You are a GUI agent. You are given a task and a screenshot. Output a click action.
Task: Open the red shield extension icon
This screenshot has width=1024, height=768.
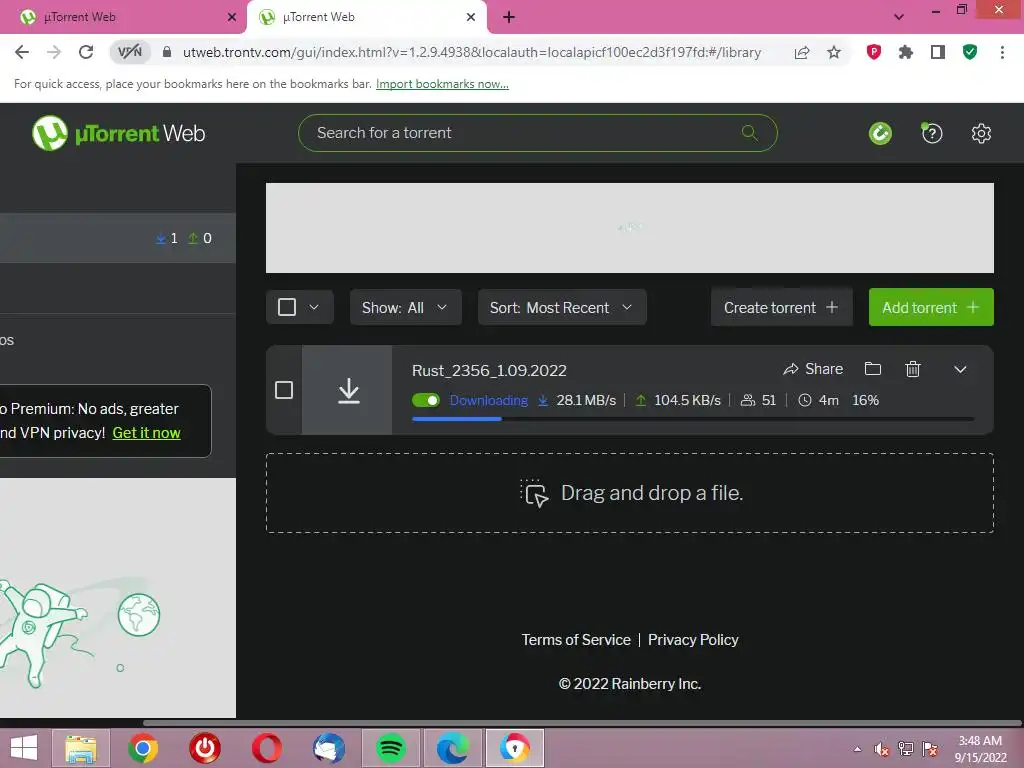(873, 52)
